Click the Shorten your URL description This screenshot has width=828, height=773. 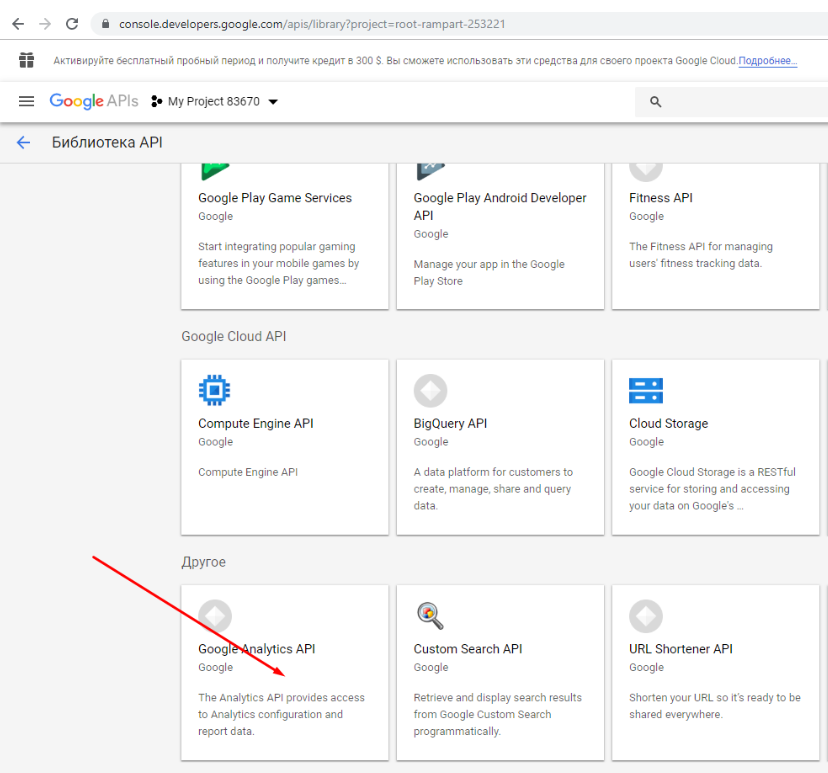pyautogui.click(x=715, y=706)
